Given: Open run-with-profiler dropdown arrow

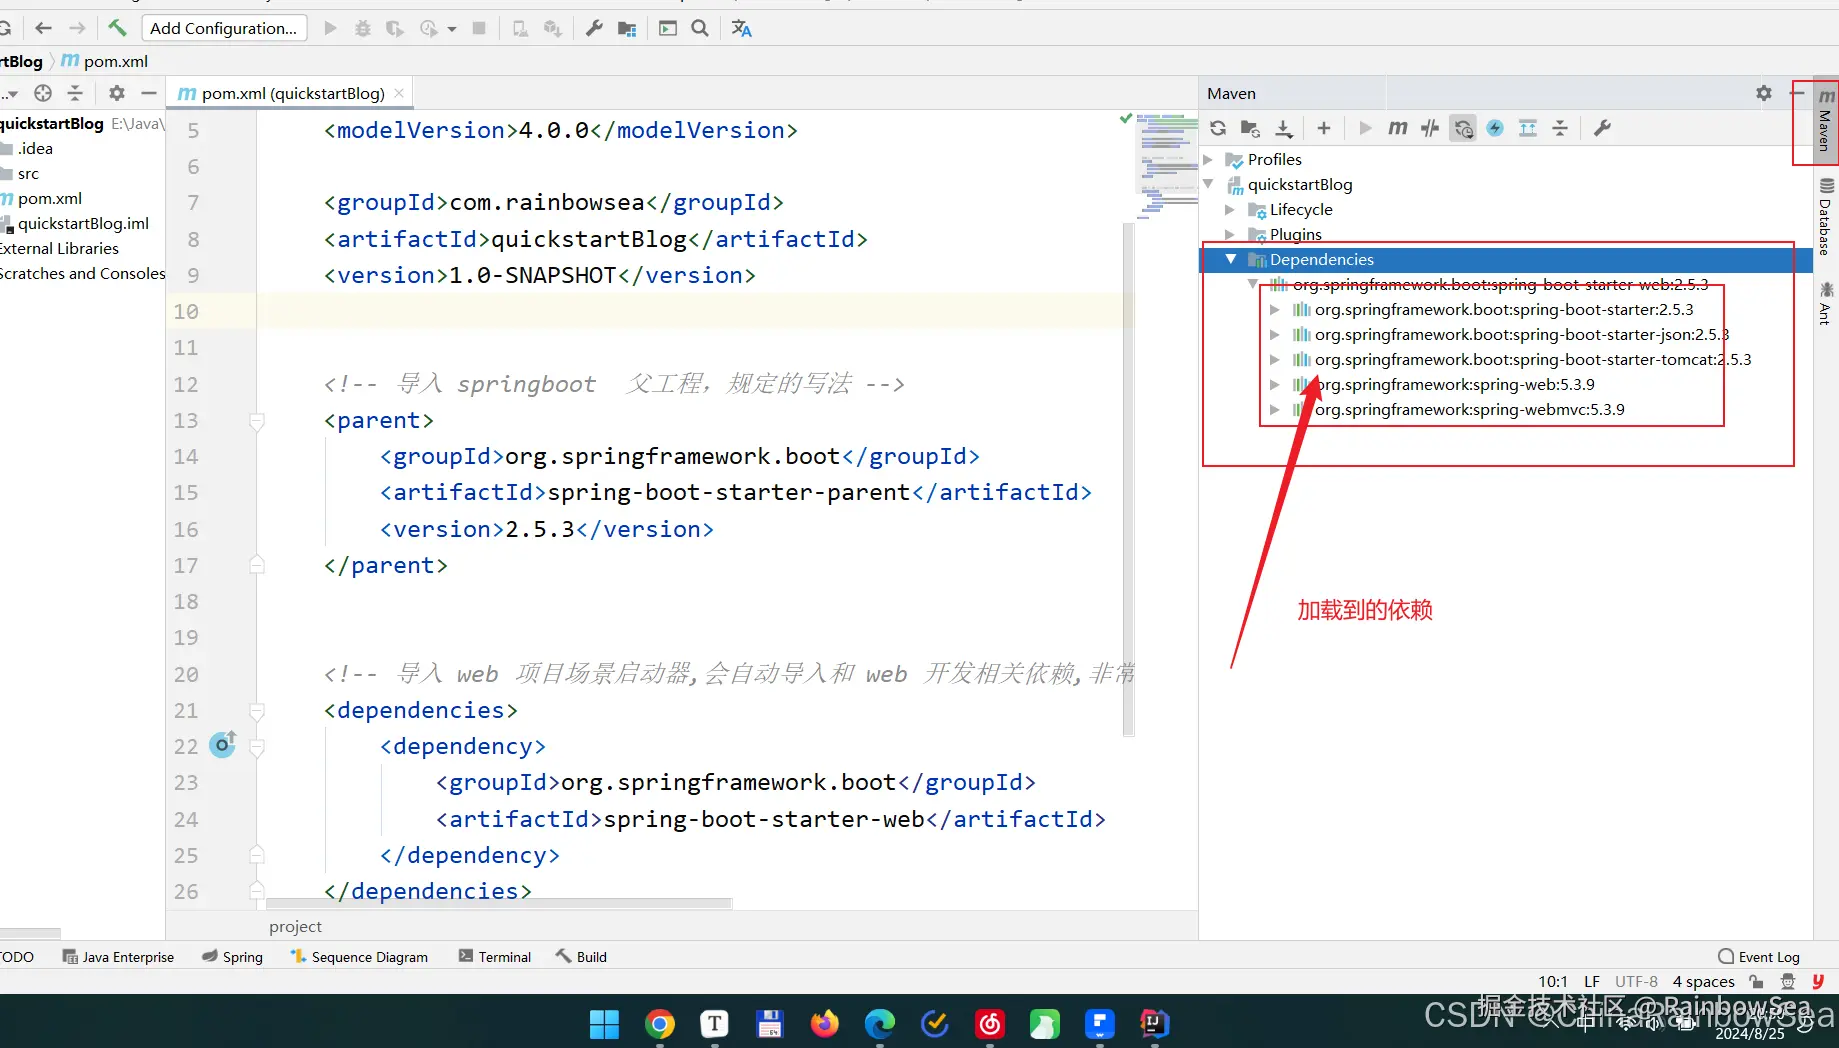Looking at the screenshot, I should 452,29.
